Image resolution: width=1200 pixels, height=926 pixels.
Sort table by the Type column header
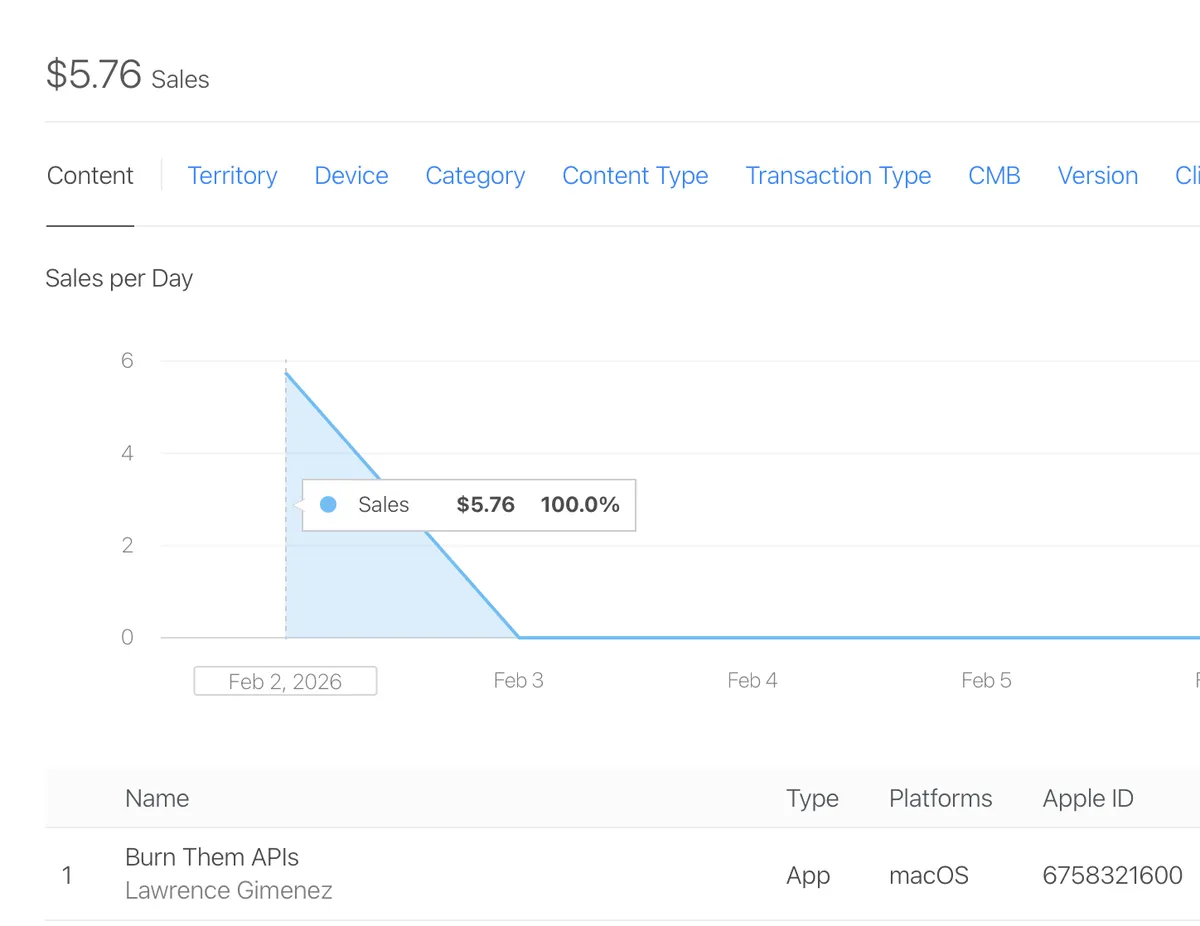click(812, 799)
